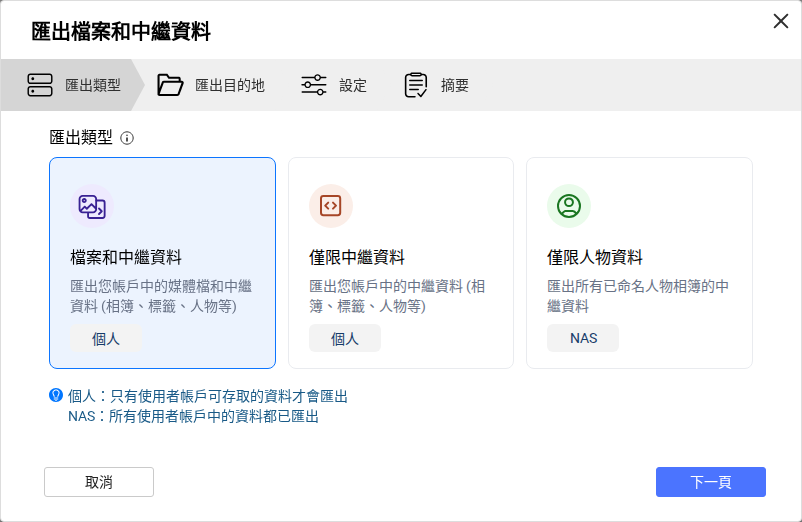Click the description 匯出您帳戶中的媒體檔和中繼資料
Image resolution: width=802 pixels, height=522 pixels.
pyautogui.click(x=161, y=296)
